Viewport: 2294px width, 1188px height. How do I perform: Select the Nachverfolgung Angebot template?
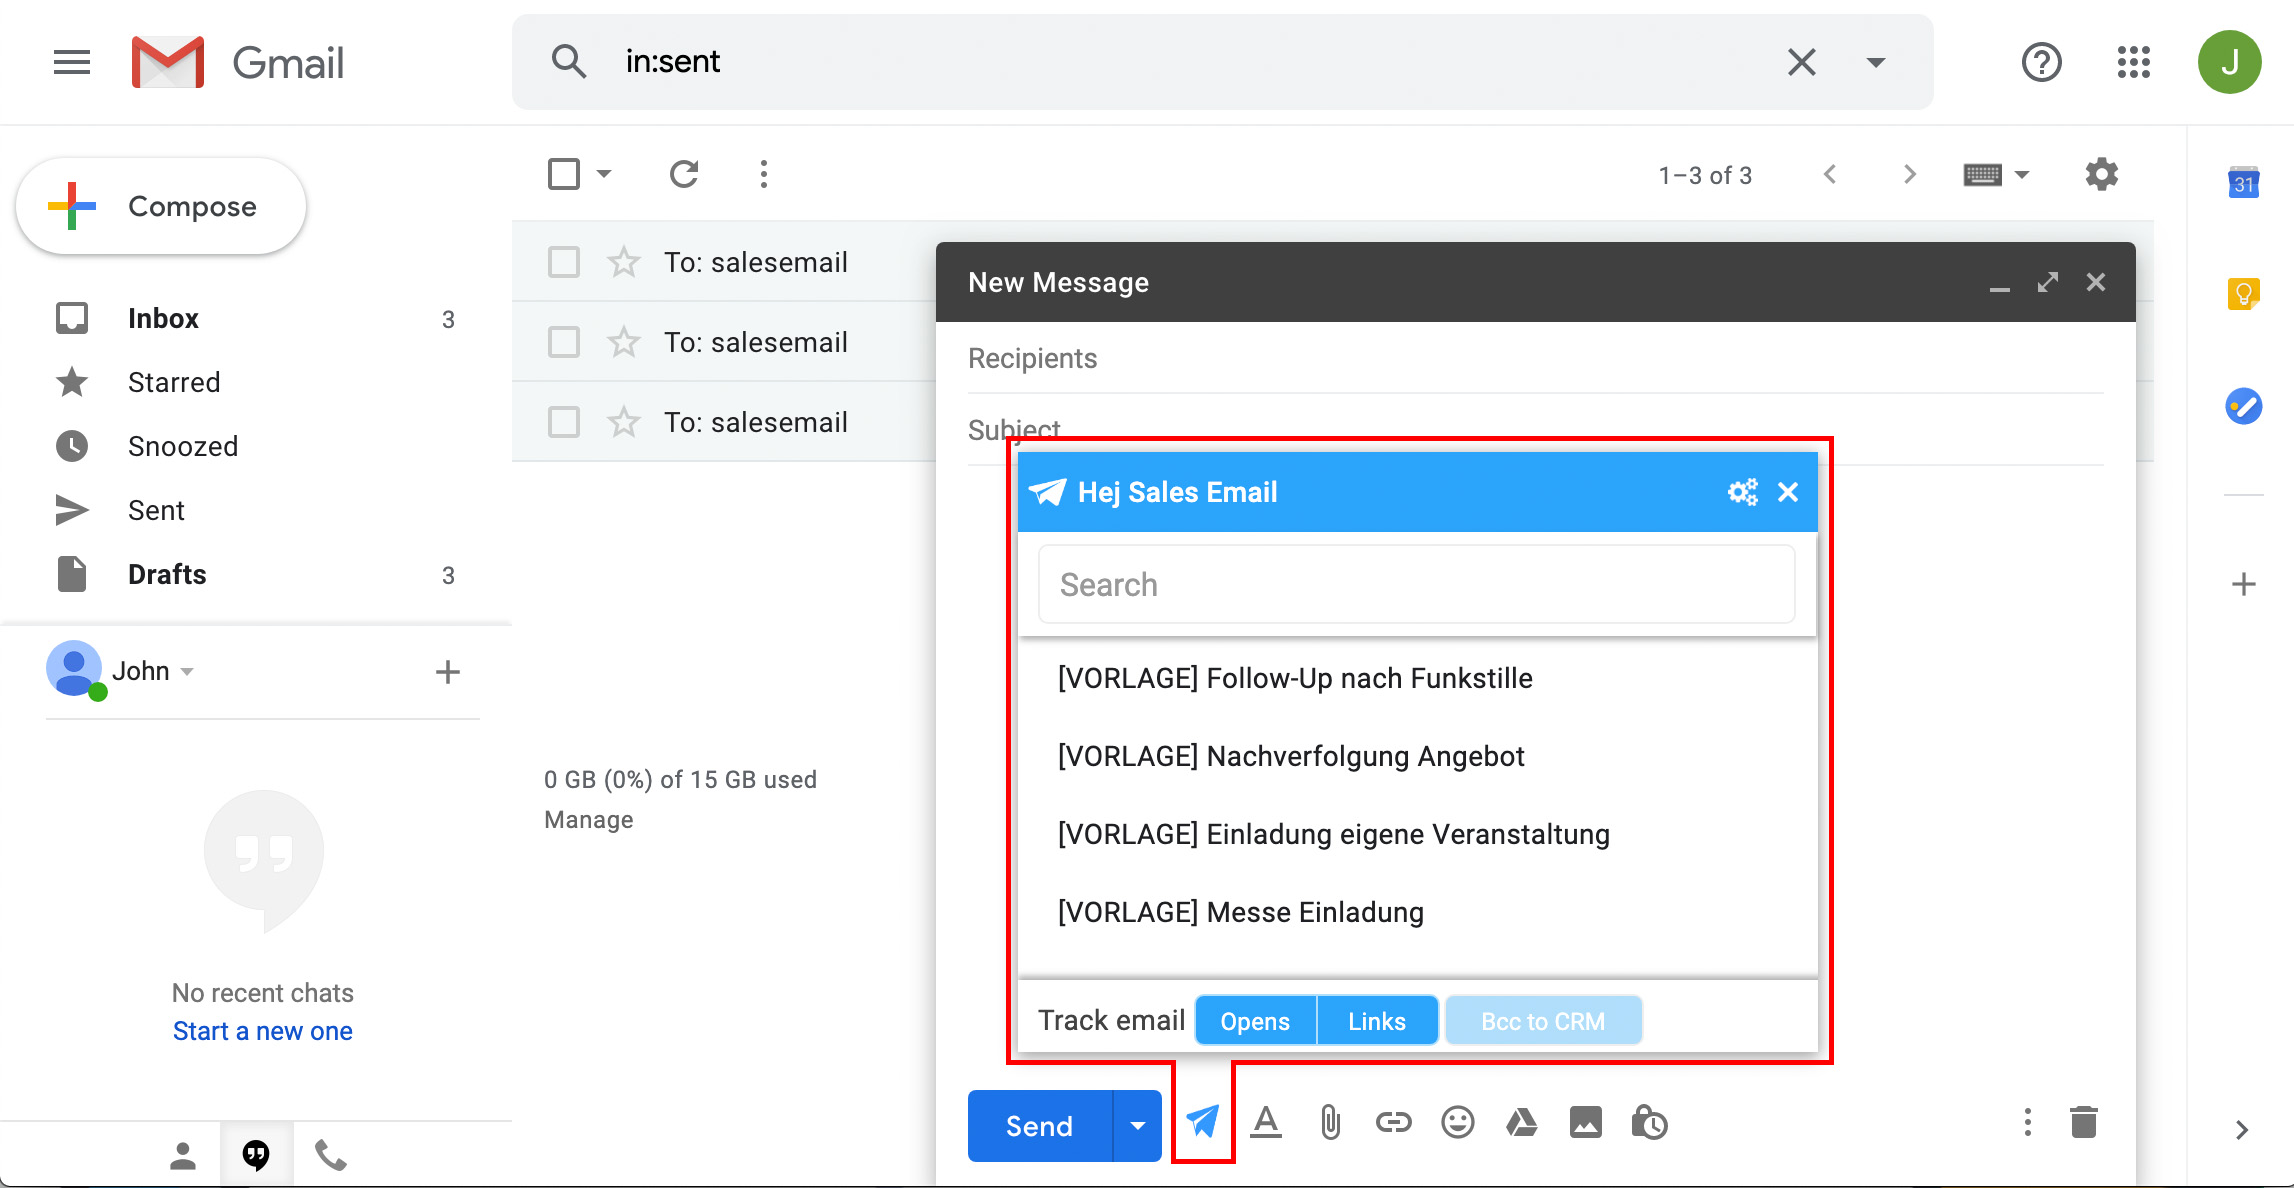click(1291, 756)
